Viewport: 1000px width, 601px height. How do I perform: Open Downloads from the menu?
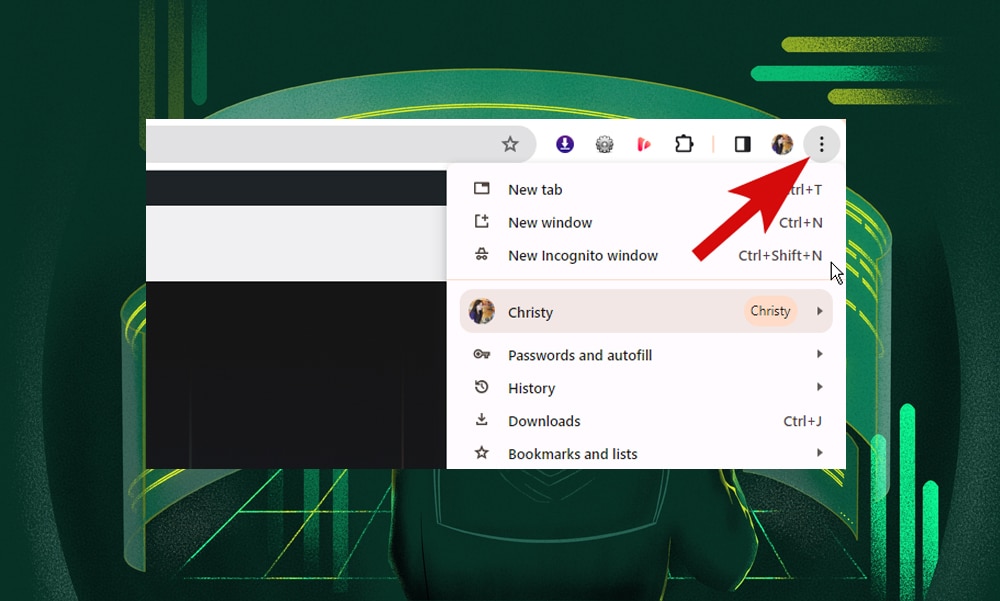pos(544,421)
